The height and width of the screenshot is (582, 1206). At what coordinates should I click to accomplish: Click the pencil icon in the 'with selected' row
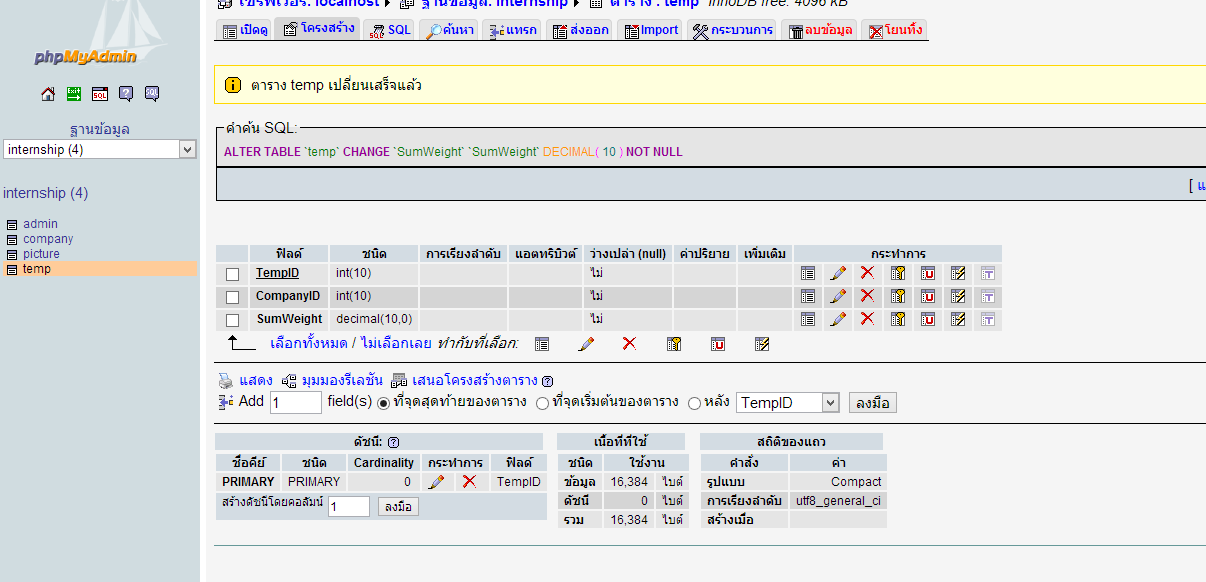pyautogui.click(x=586, y=344)
